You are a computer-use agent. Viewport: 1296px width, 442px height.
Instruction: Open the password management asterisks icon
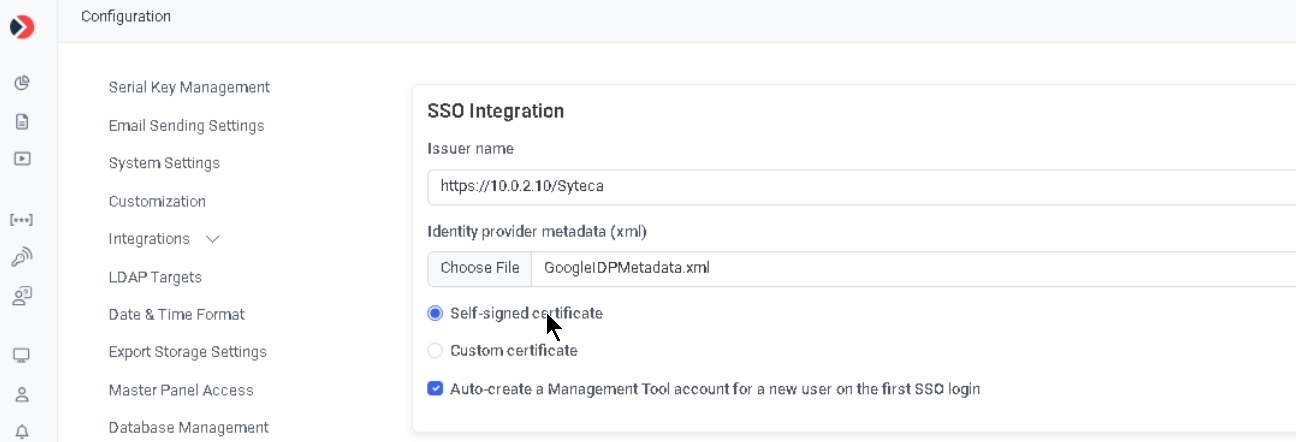[x=22, y=219]
